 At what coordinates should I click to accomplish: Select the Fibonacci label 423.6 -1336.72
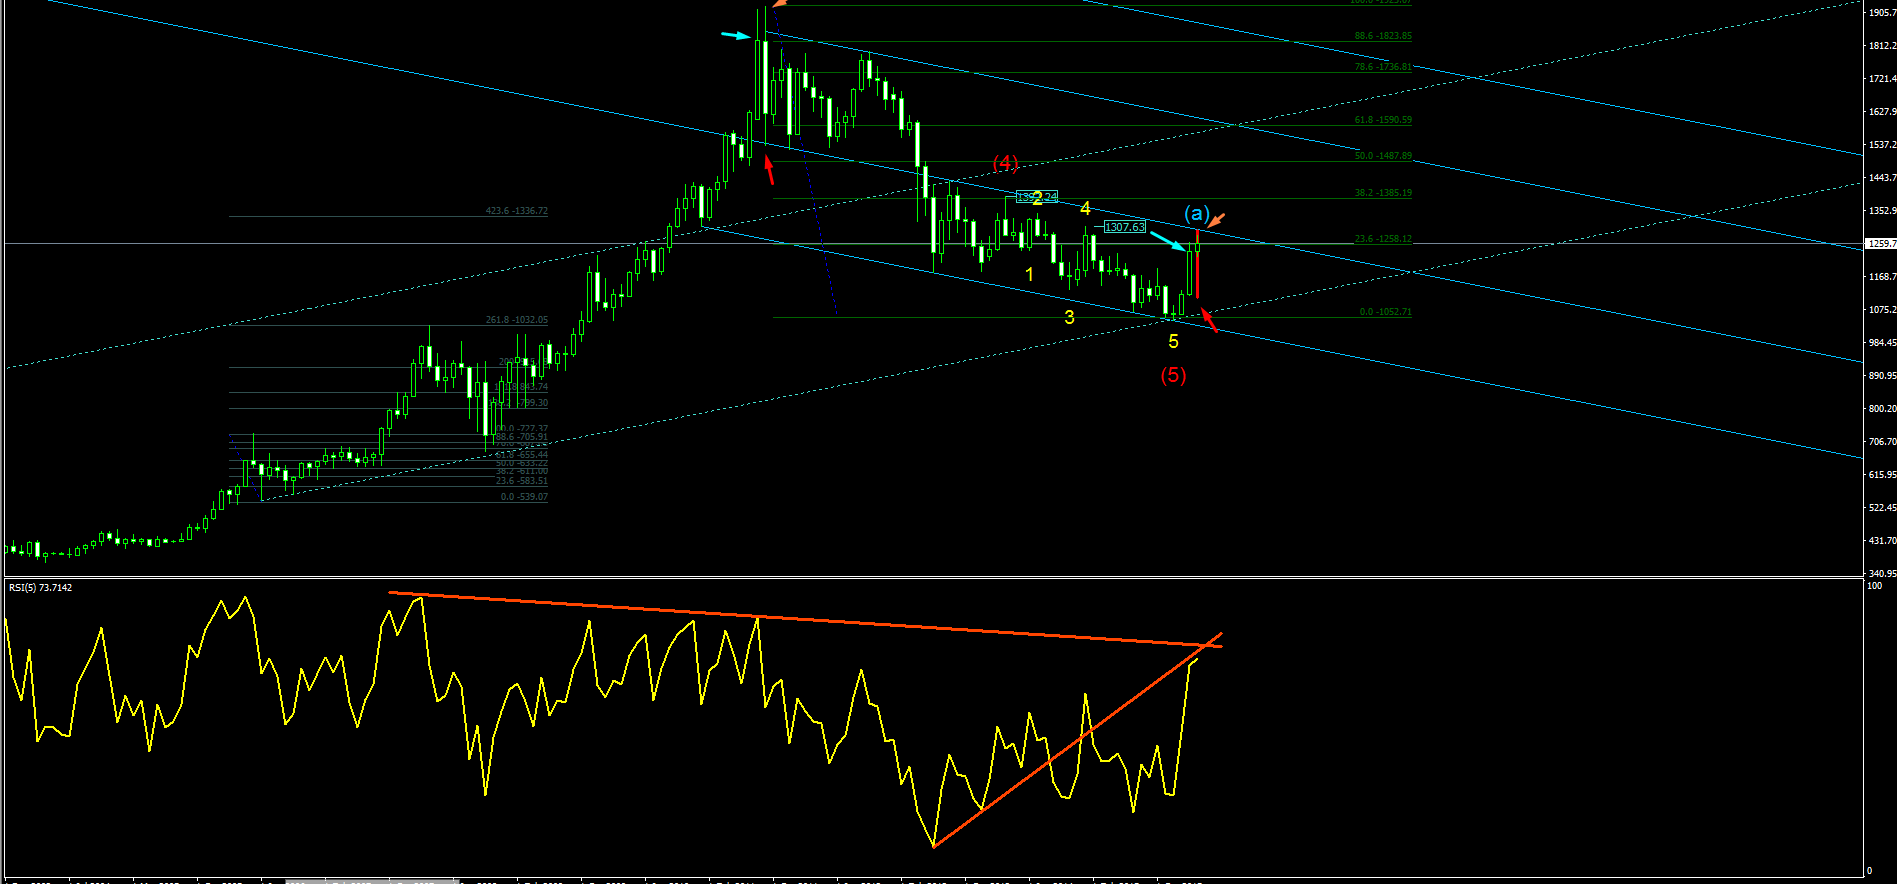[x=517, y=211]
